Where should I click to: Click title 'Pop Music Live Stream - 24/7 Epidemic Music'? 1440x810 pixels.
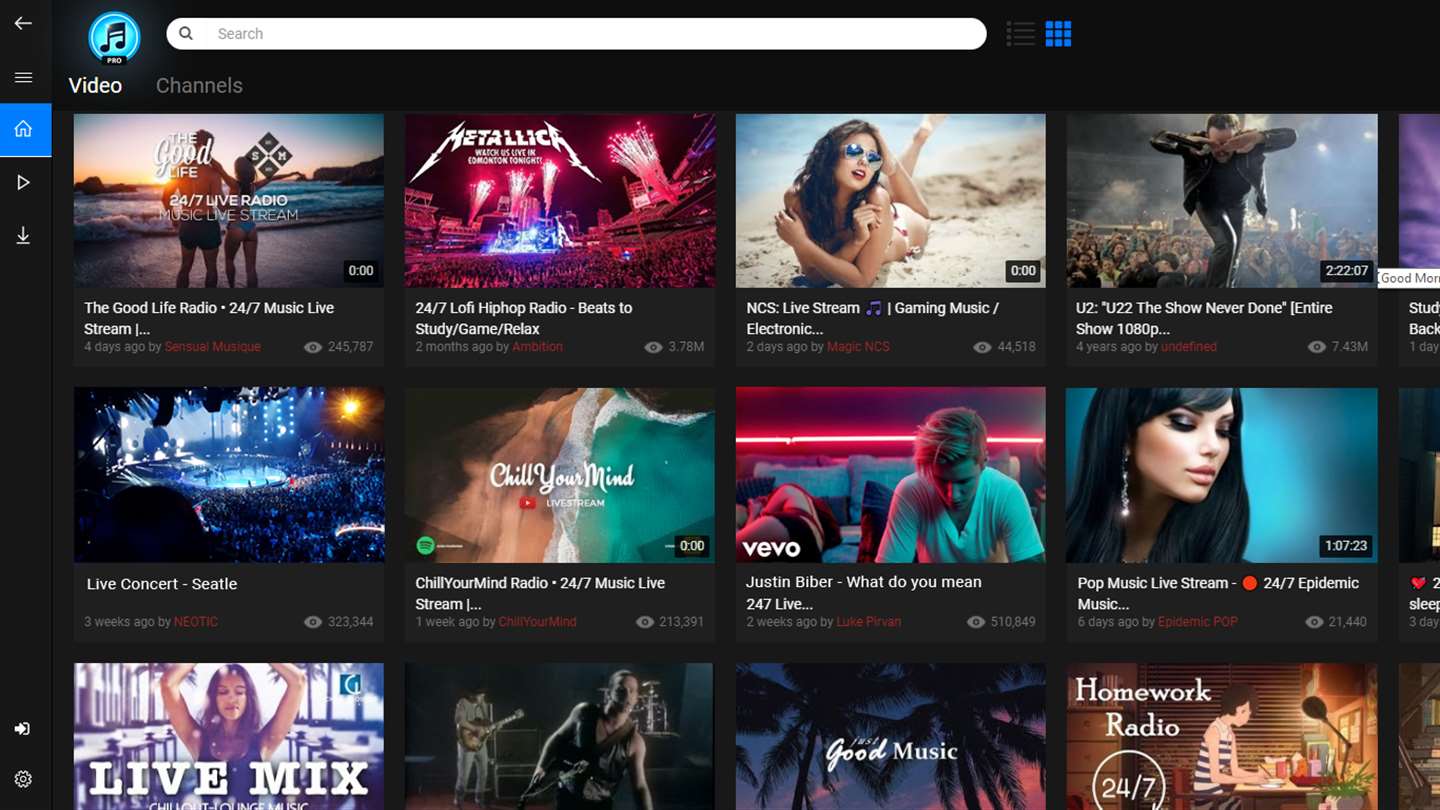coord(1218,593)
